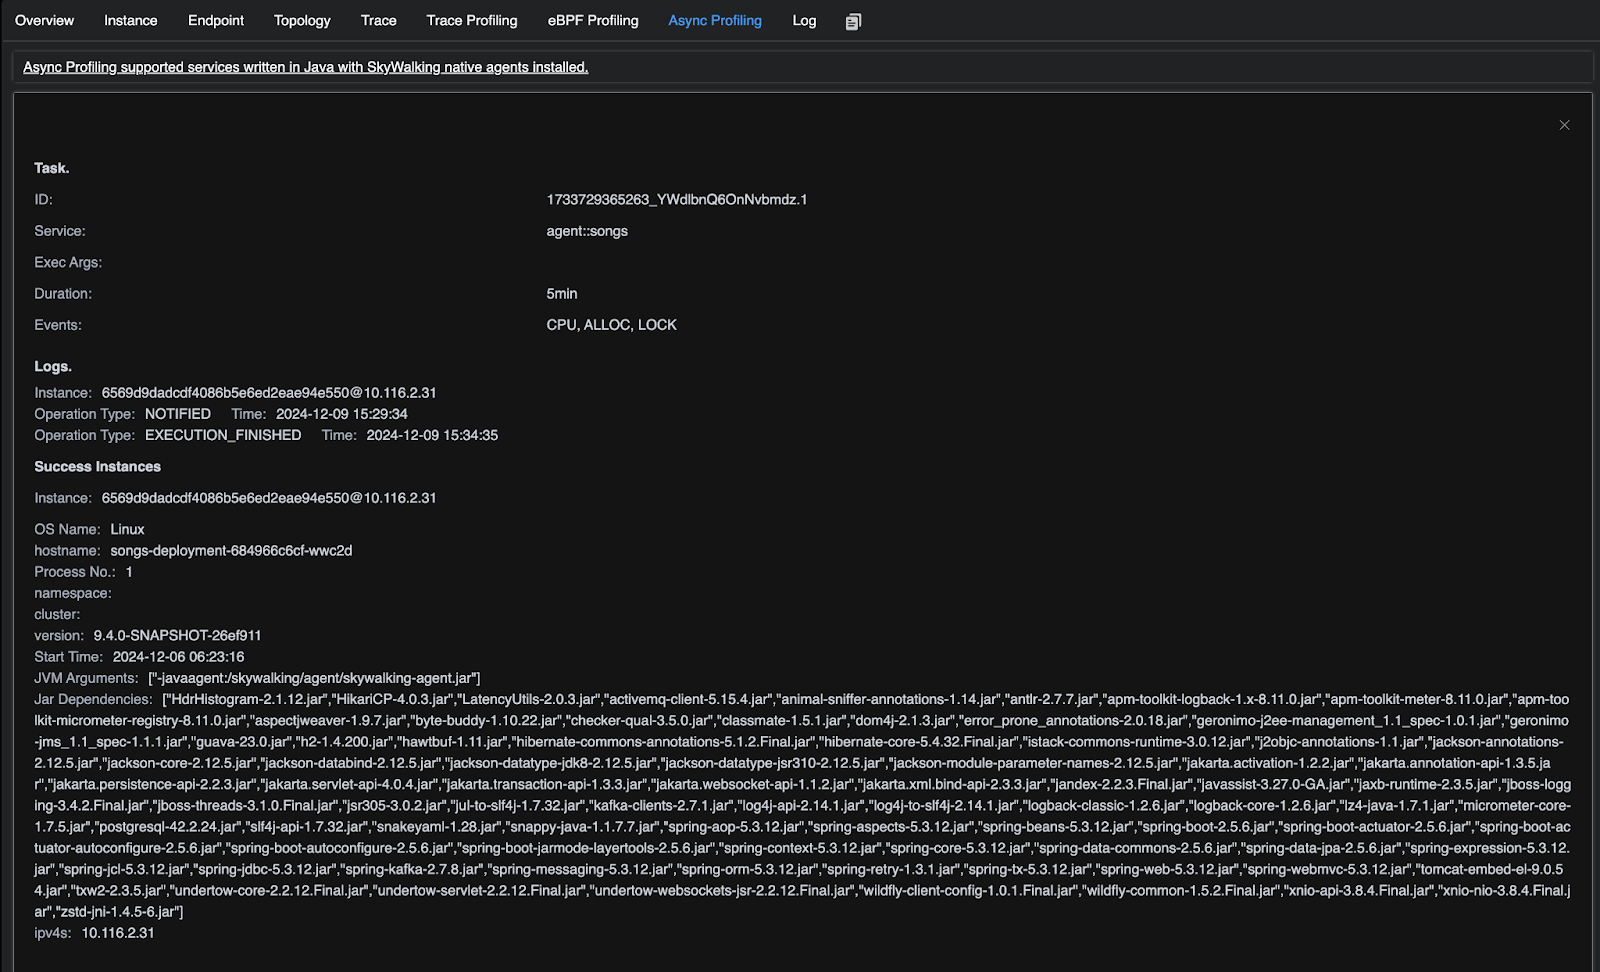Screen dimensions: 1600x972
Task: Open the eBPF Profiling tab
Action: point(593,20)
